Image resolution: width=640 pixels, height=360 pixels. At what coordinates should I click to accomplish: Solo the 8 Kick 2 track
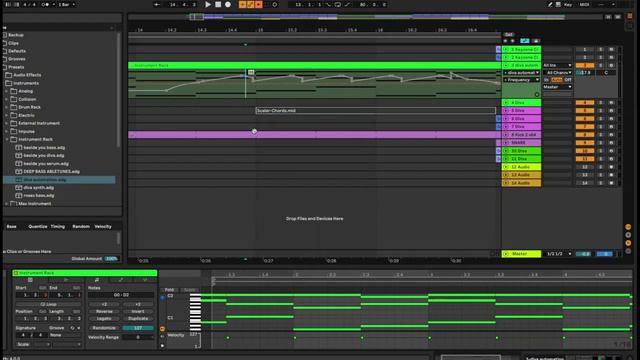(600, 135)
